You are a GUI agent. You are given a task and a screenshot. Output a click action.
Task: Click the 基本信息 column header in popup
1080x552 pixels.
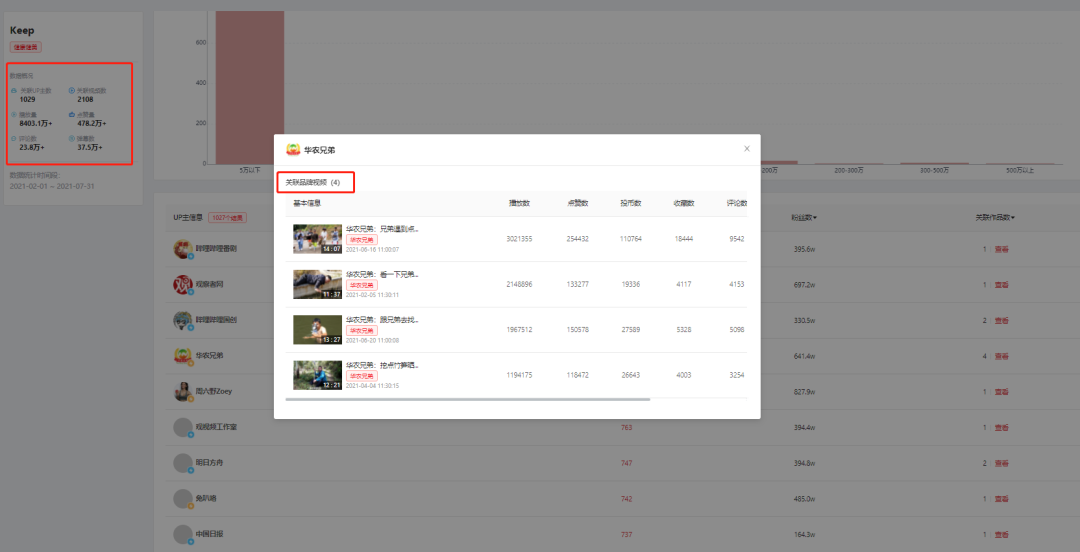pos(307,203)
